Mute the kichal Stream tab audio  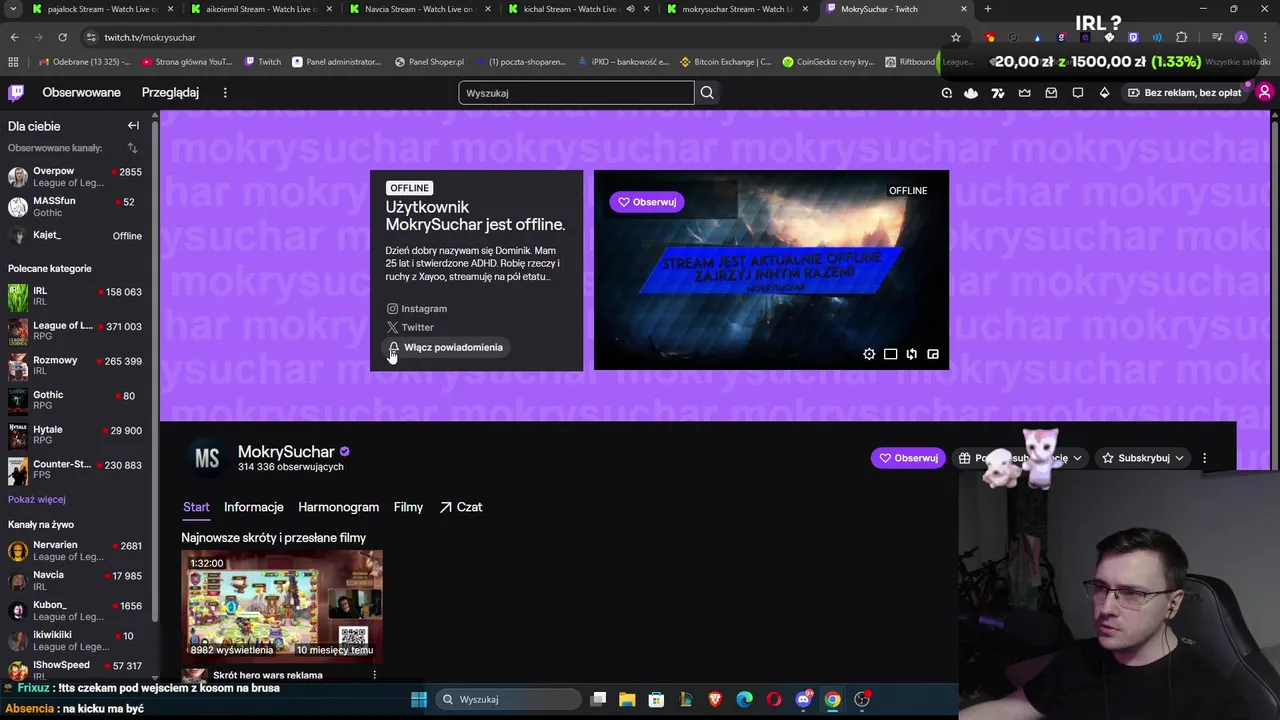[630, 9]
